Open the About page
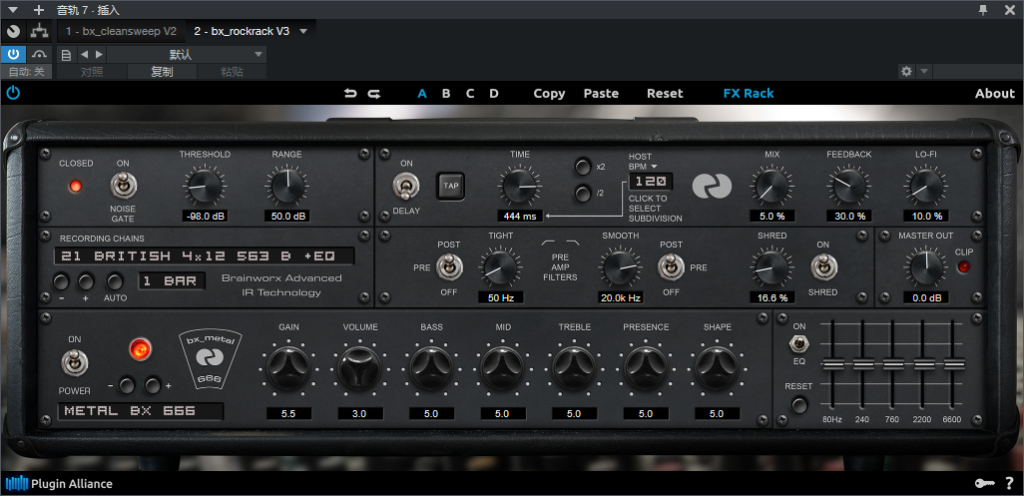This screenshot has height=496, width=1024. 995,93
